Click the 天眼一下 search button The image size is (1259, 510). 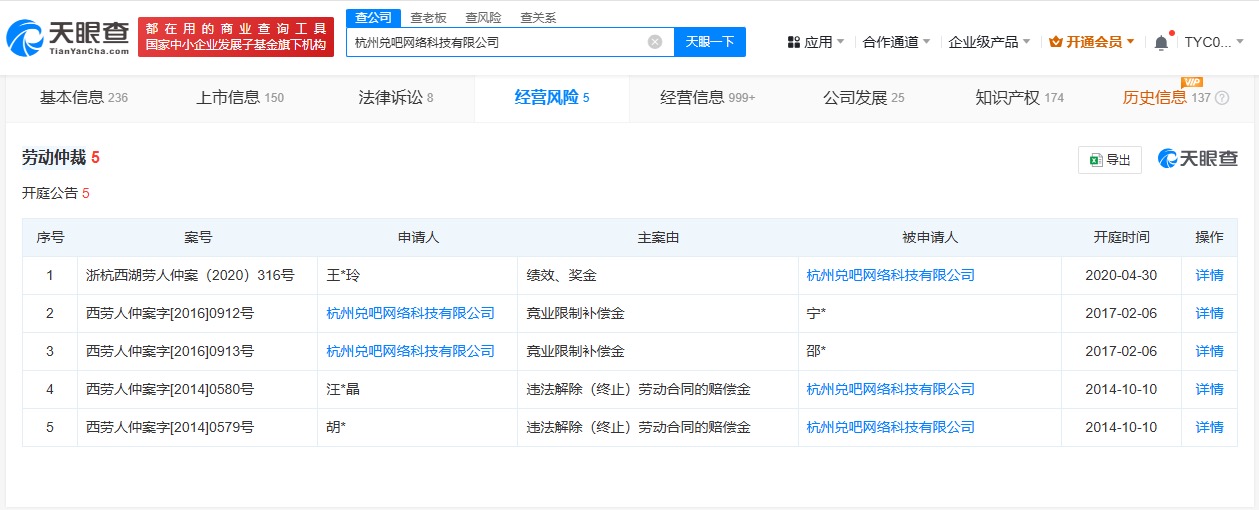[710, 42]
